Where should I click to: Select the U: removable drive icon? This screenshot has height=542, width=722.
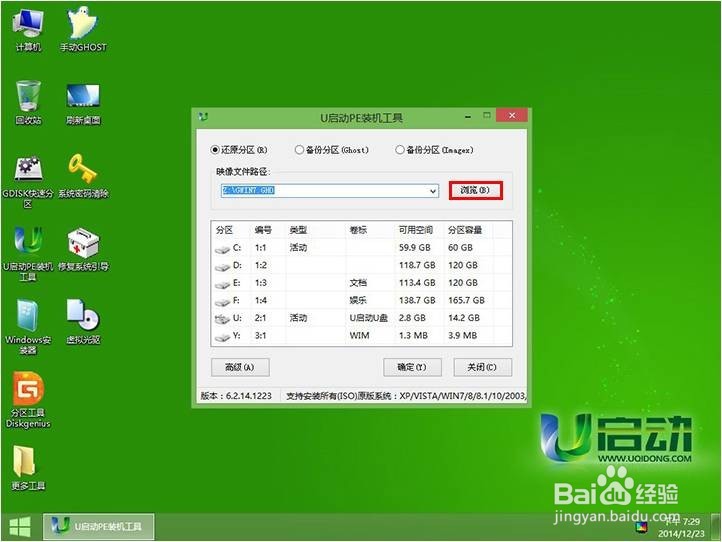(222, 318)
